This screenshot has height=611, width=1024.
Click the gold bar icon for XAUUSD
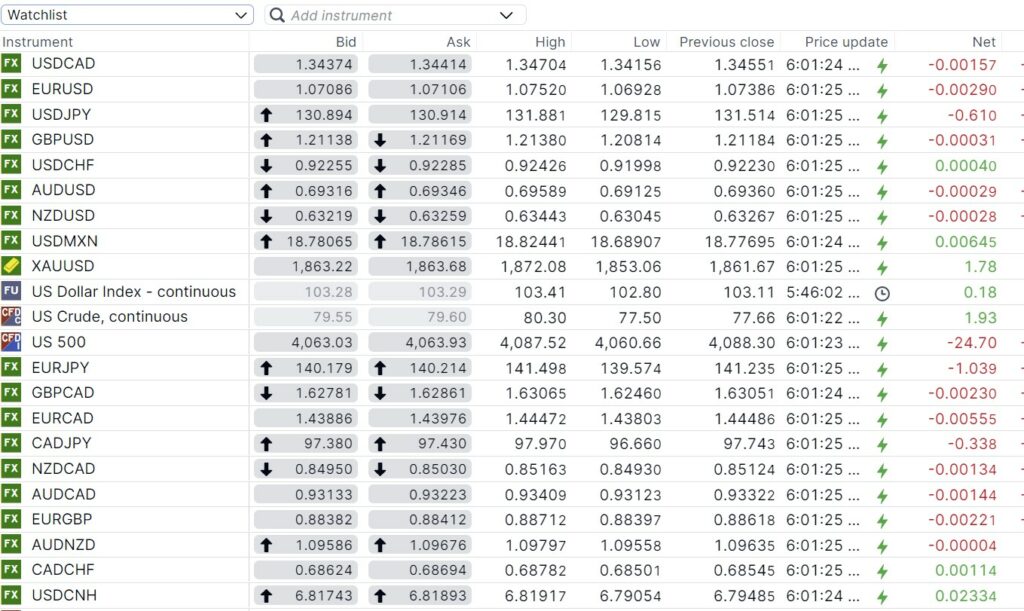[x=11, y=266]
